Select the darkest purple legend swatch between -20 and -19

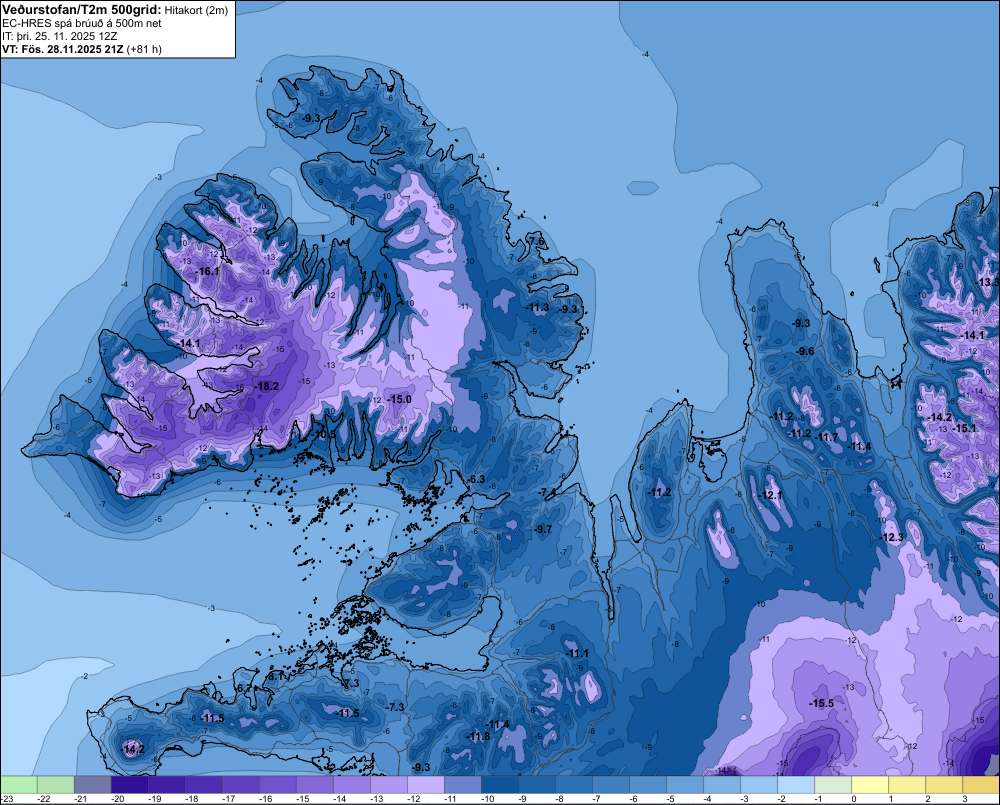(129, 784)
